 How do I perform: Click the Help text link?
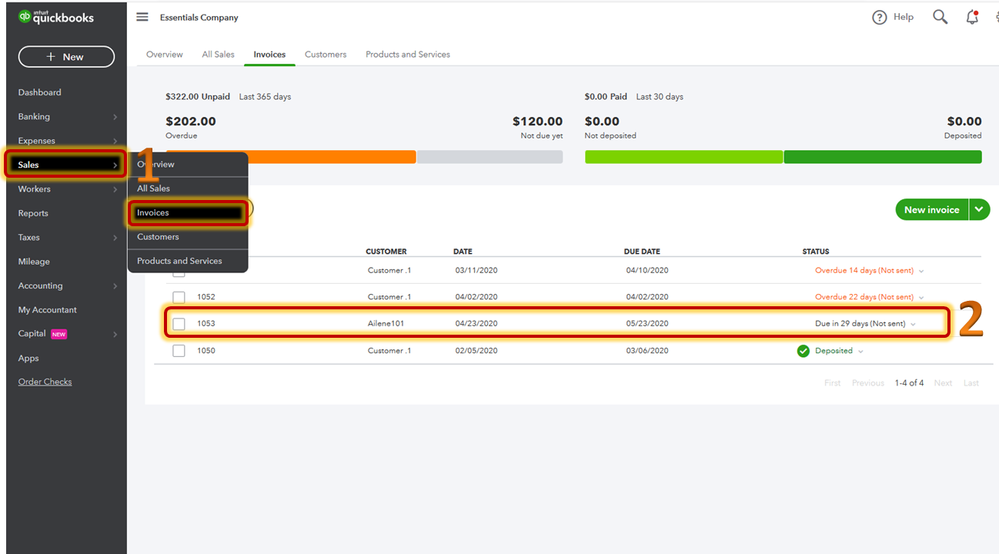click(x=903, y=17)
